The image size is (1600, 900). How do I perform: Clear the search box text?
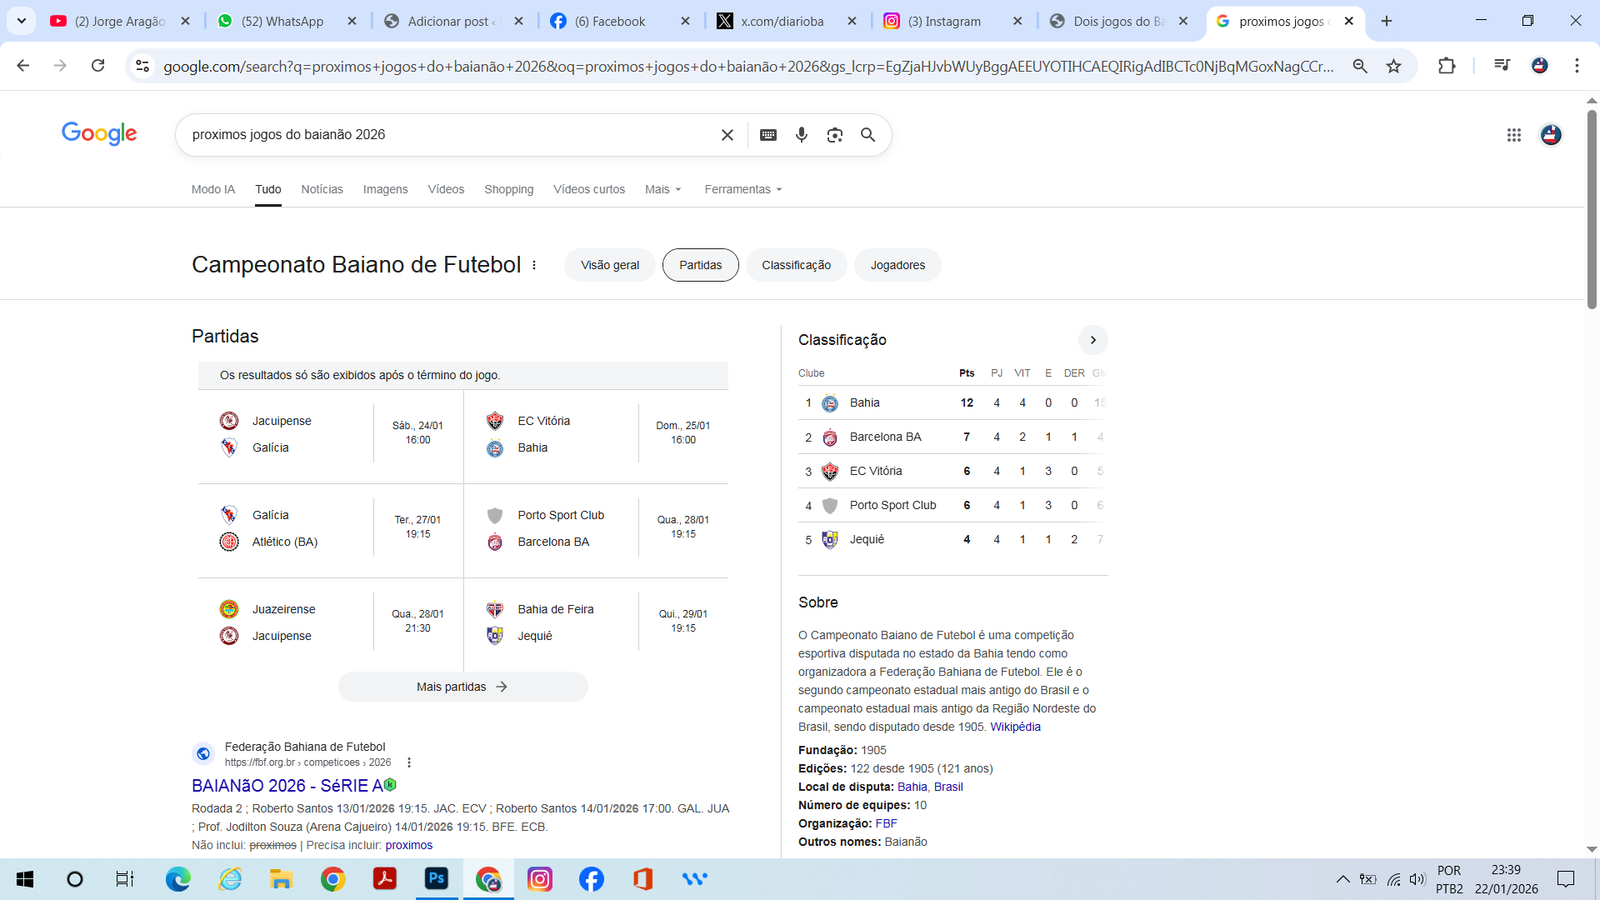pos(727,135)
